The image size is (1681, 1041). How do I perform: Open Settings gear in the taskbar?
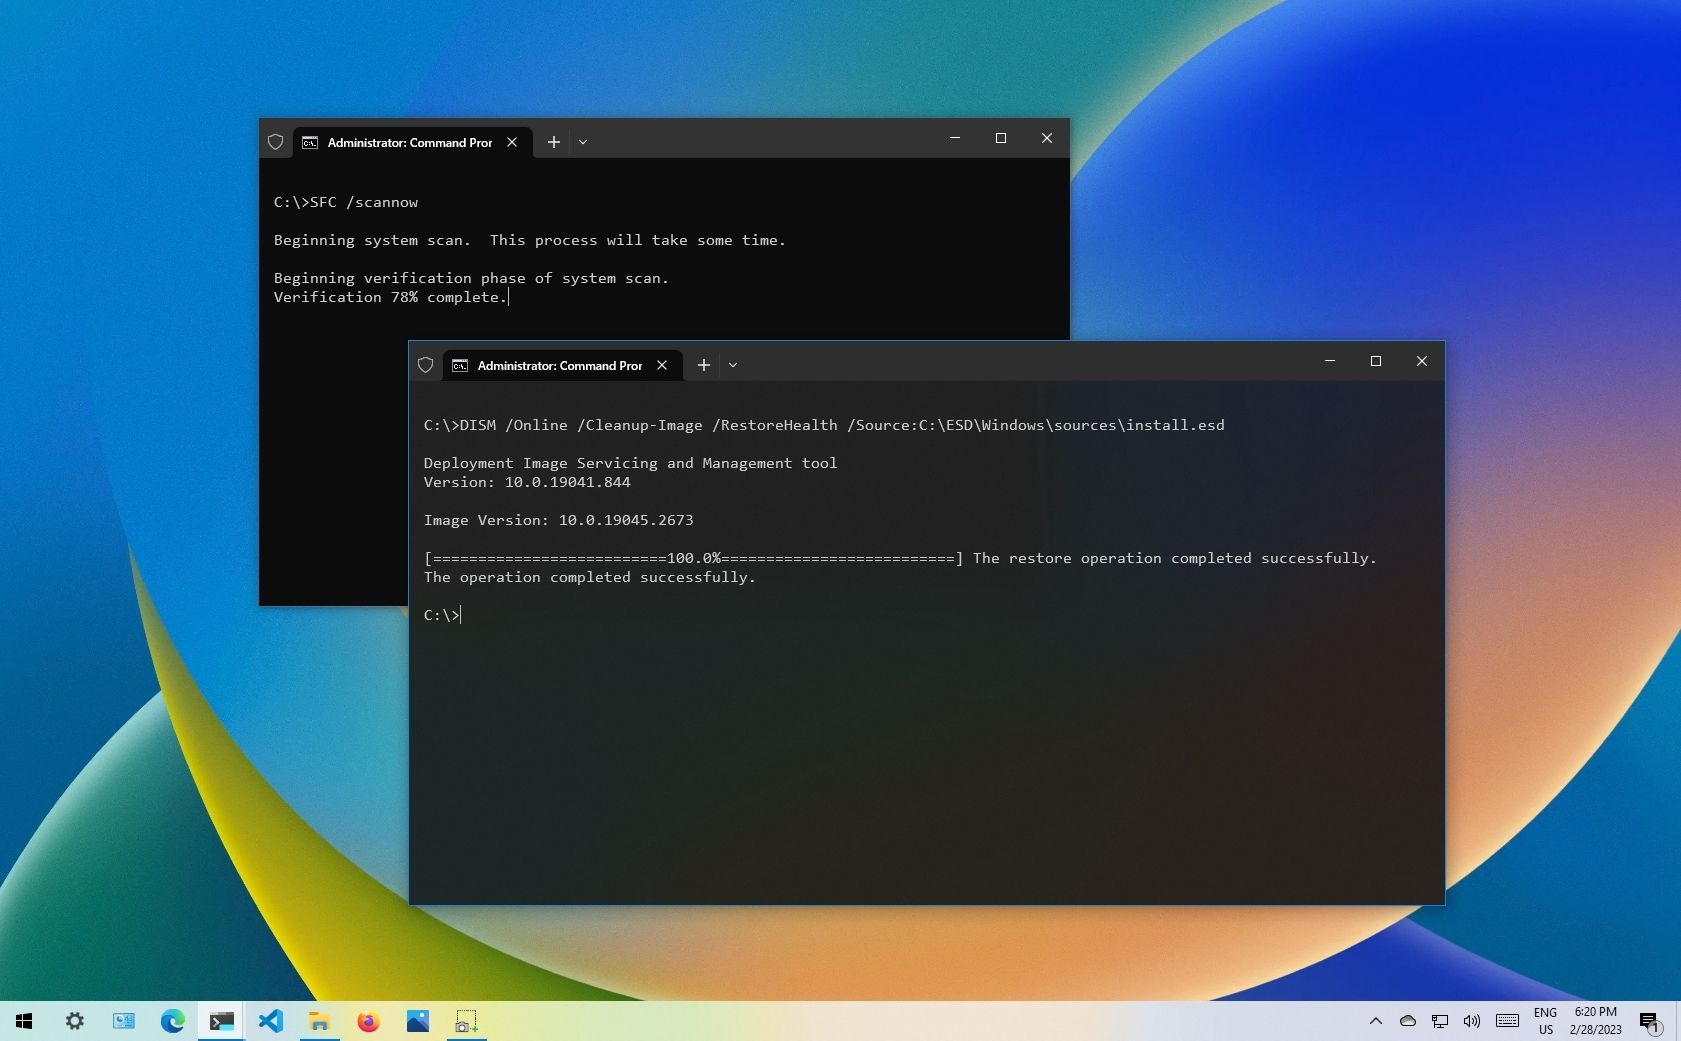[74, 1021]
